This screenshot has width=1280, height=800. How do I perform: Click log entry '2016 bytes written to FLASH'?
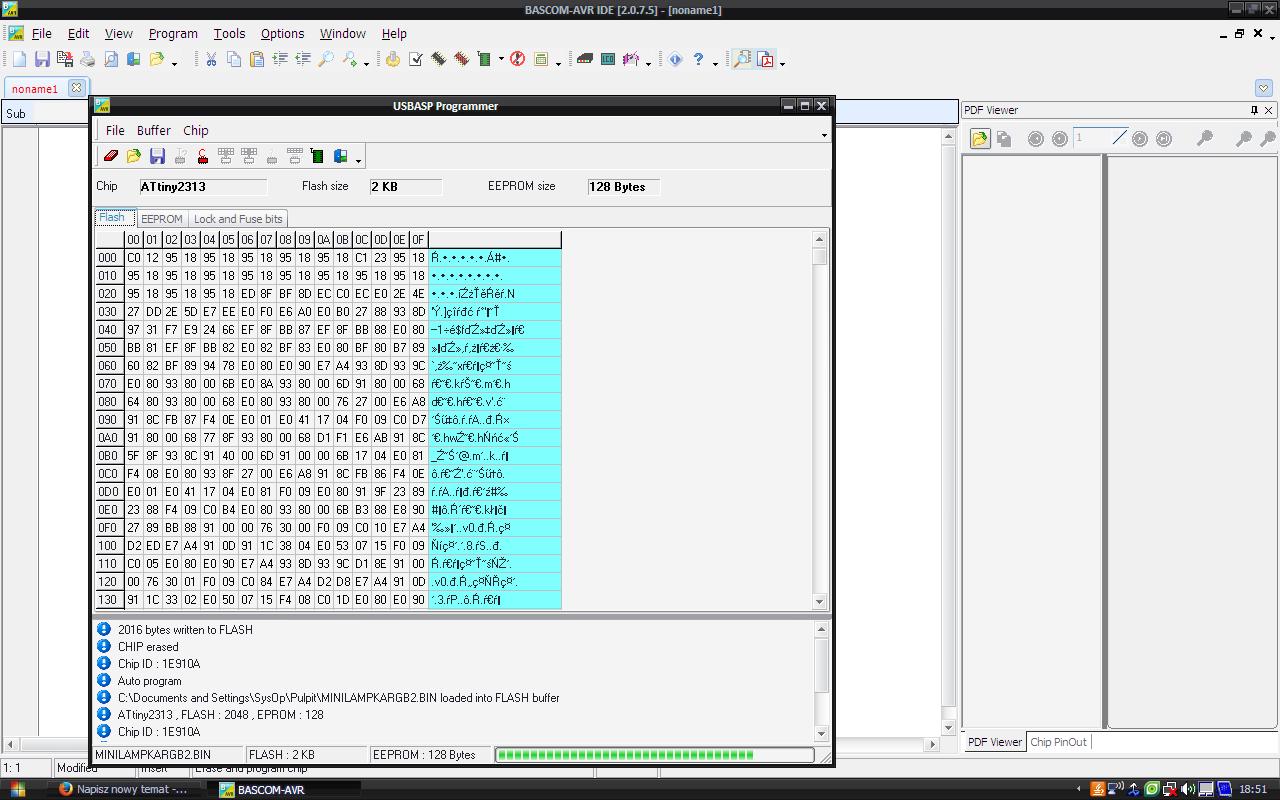pyautogui.click(x=185, y=630)
